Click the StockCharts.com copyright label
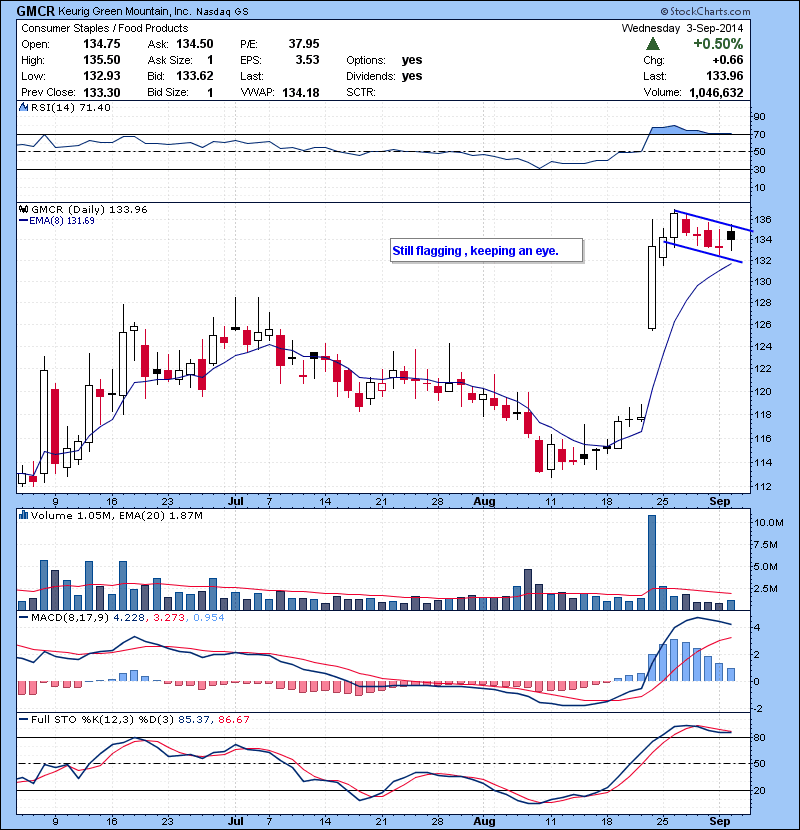Viewport: 800px width, 830px height. pyautogui.click(x=705, y=11)
